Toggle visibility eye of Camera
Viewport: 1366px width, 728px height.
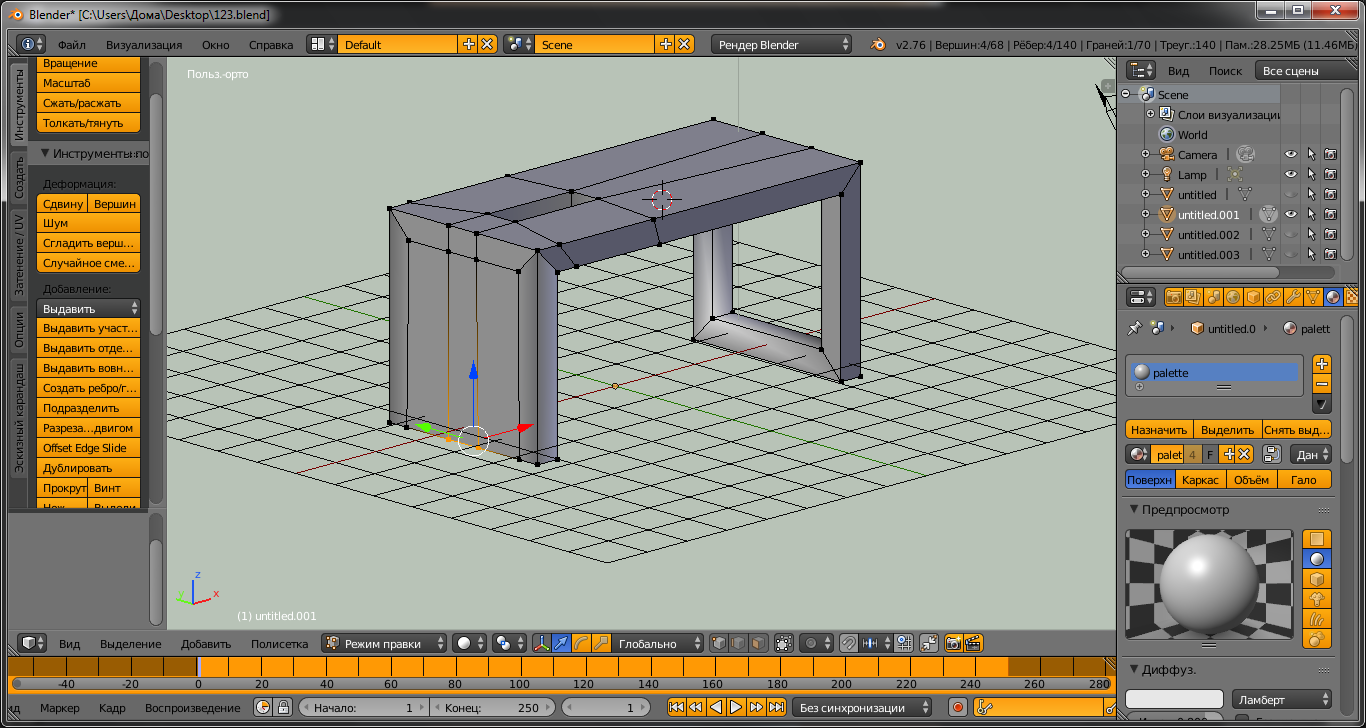pyautogui.click(x=1291, y=154)
